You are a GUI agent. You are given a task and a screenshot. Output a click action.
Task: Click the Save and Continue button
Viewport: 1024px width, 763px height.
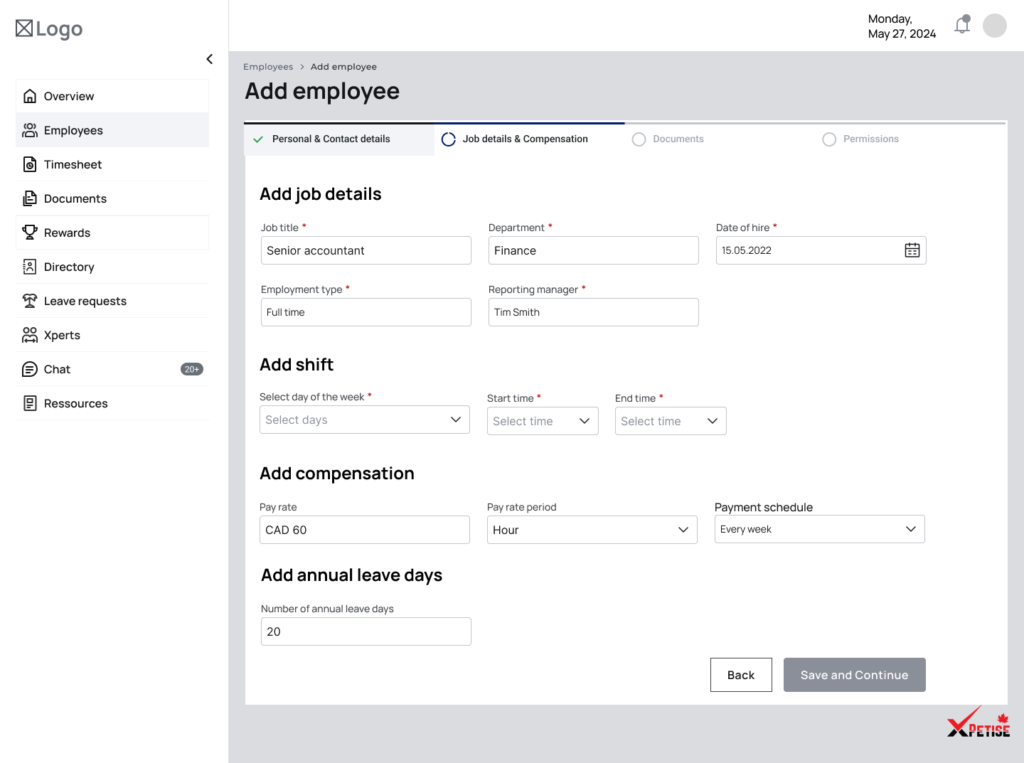click(854, 675)
